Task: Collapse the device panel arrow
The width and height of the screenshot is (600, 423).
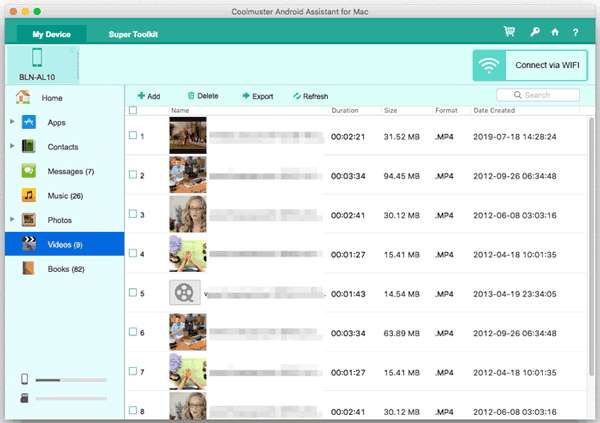Action: click(71, 51)
